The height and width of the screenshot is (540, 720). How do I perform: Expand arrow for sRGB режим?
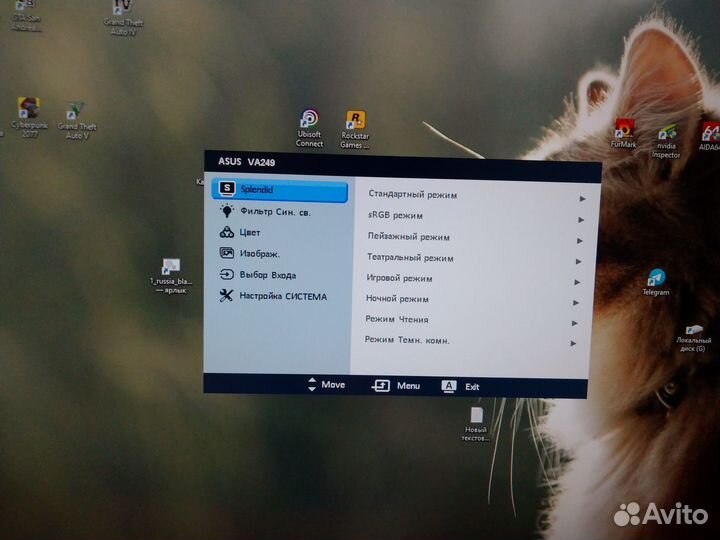pyautogui.click(x=581, y=219)
